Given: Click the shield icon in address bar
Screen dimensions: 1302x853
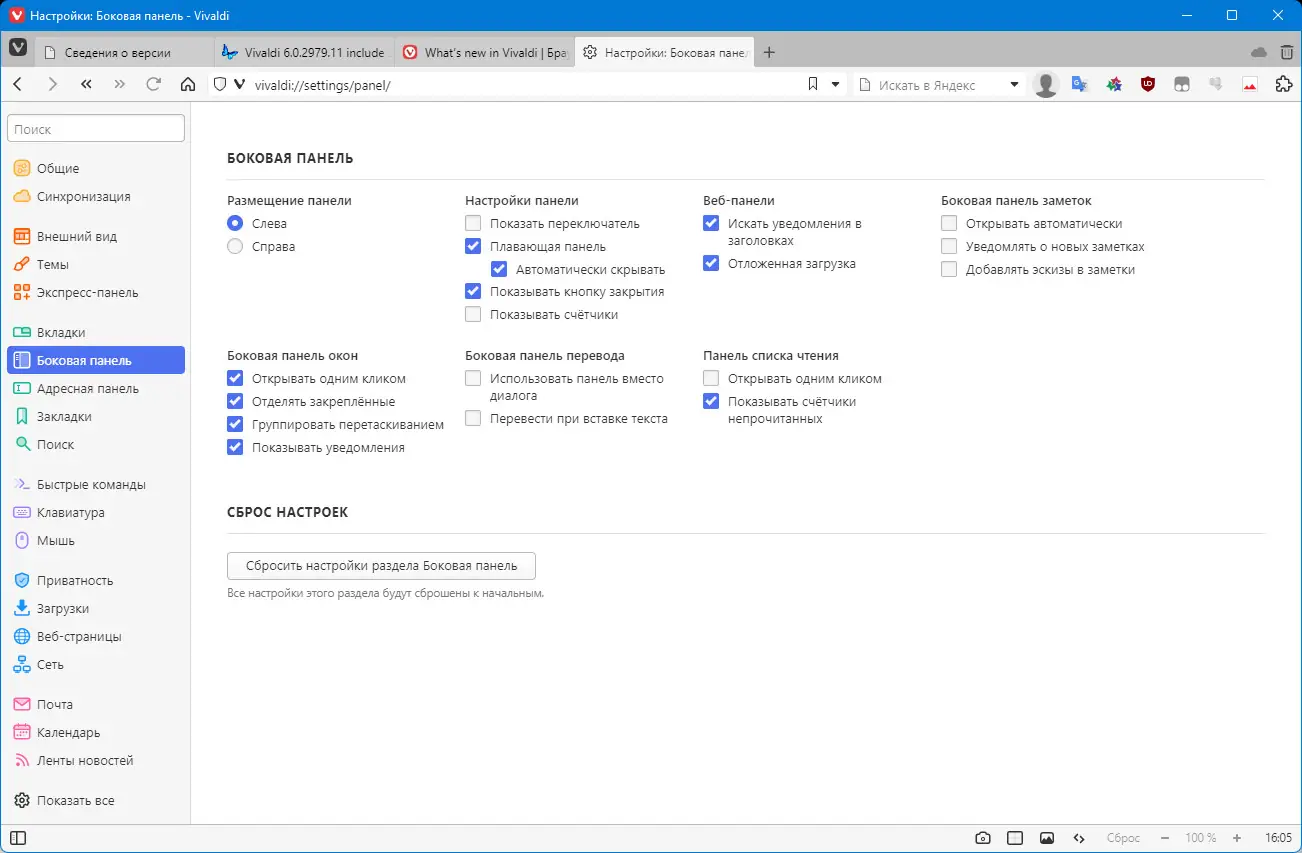Looking at the screenshot, I should click(221, 85).
